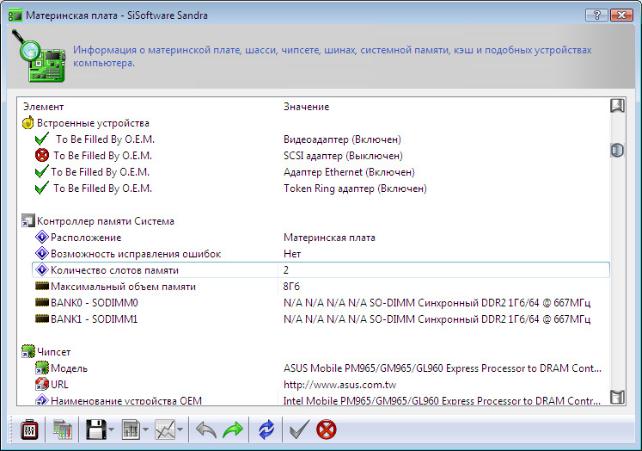The image size is (642, 451).
Task: Click the memory chip icon beside BANK1 - SODIMM1
Action: 42,319
